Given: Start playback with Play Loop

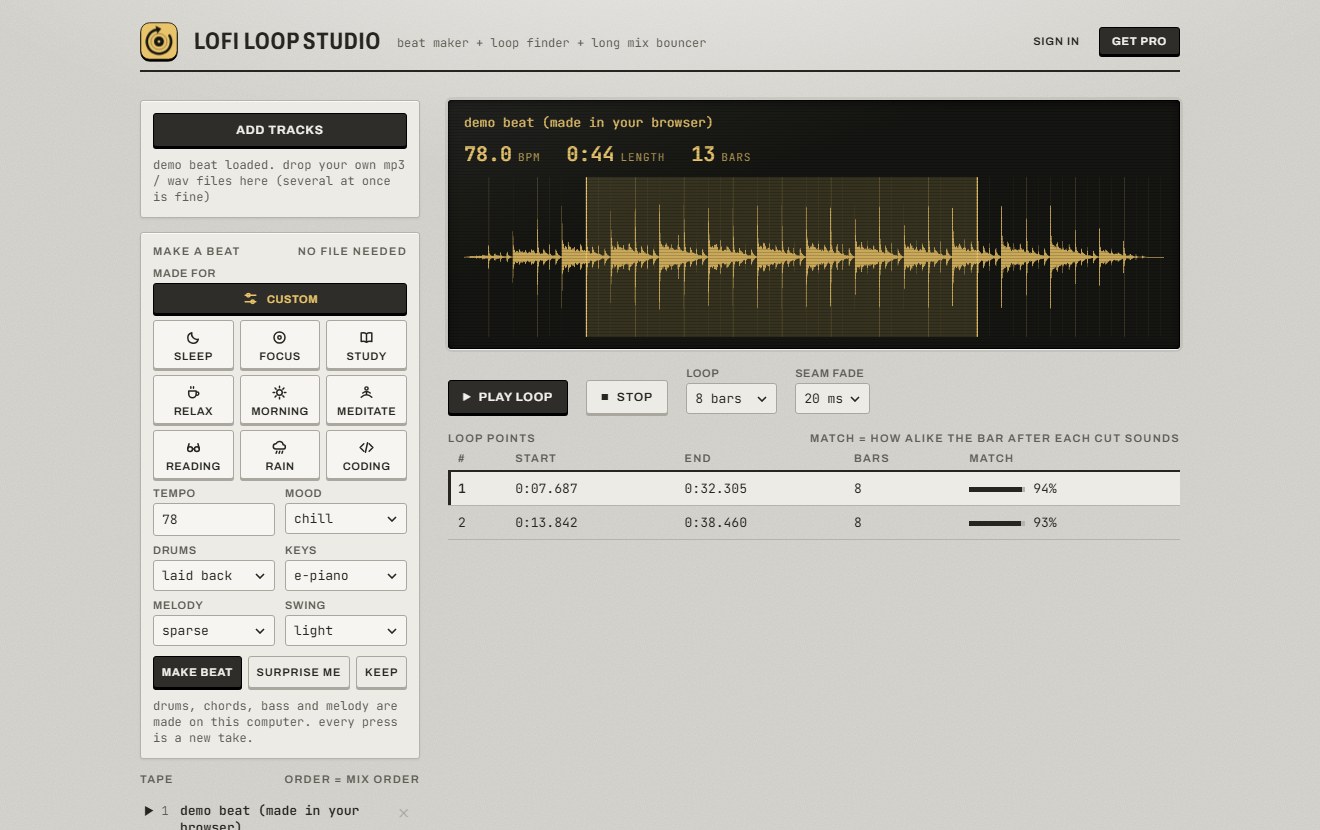Looking at the screenshot, I should (x=507, y=397).
